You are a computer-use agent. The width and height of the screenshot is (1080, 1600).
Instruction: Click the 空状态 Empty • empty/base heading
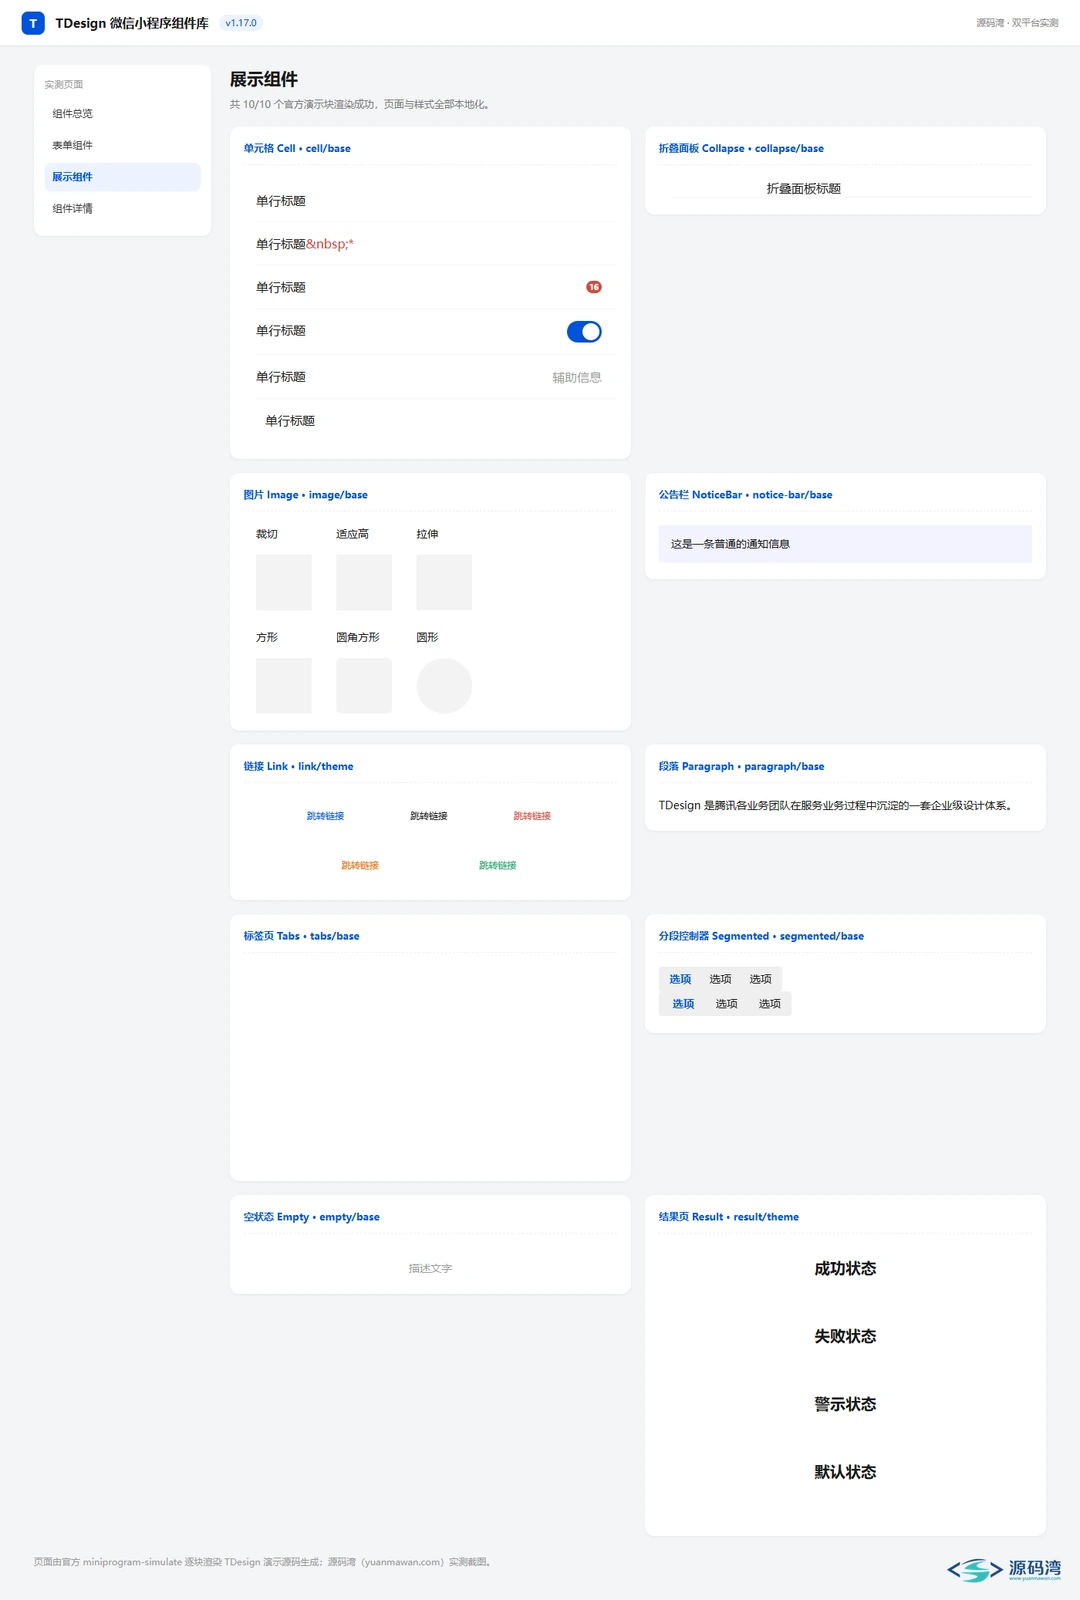[311, 1217]
